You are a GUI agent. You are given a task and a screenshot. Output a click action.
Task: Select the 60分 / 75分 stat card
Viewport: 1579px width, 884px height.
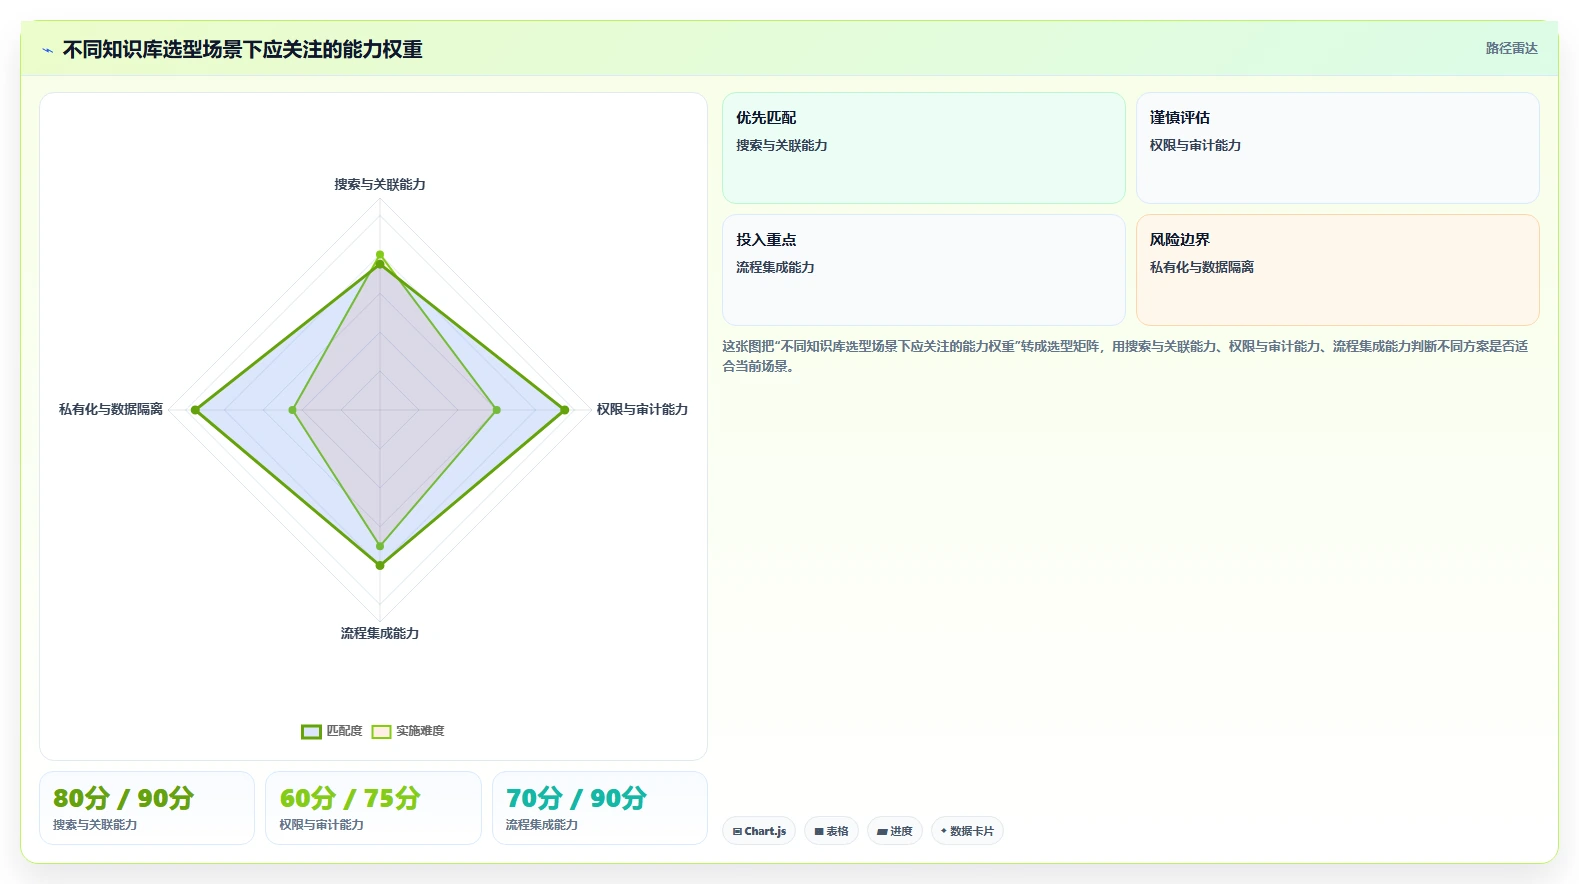click(373, 808)
